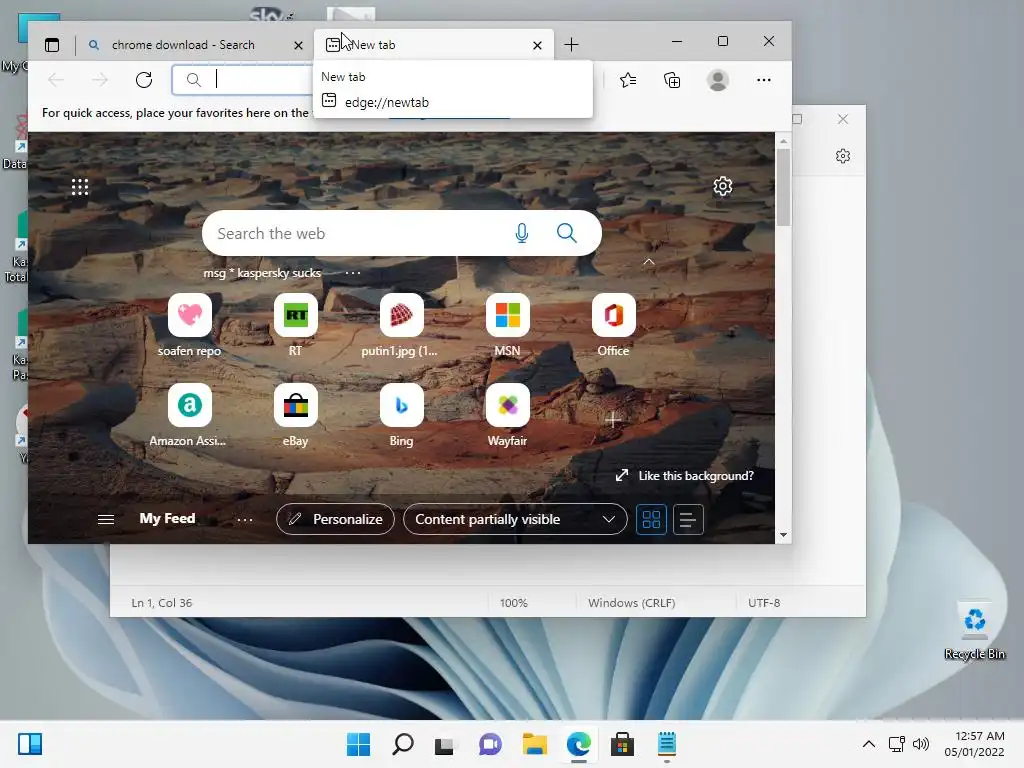
Task: Open the putin1.jpg quick link
Action: 401,325
